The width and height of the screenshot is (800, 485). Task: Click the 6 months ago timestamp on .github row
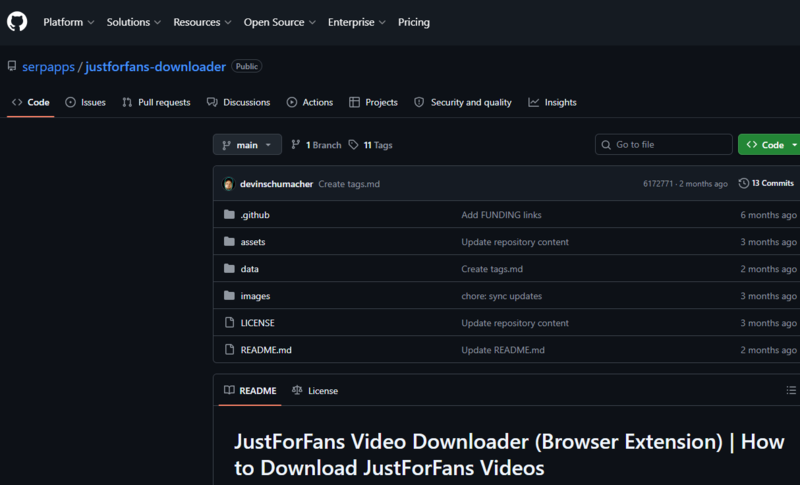[x=768, y=215]
